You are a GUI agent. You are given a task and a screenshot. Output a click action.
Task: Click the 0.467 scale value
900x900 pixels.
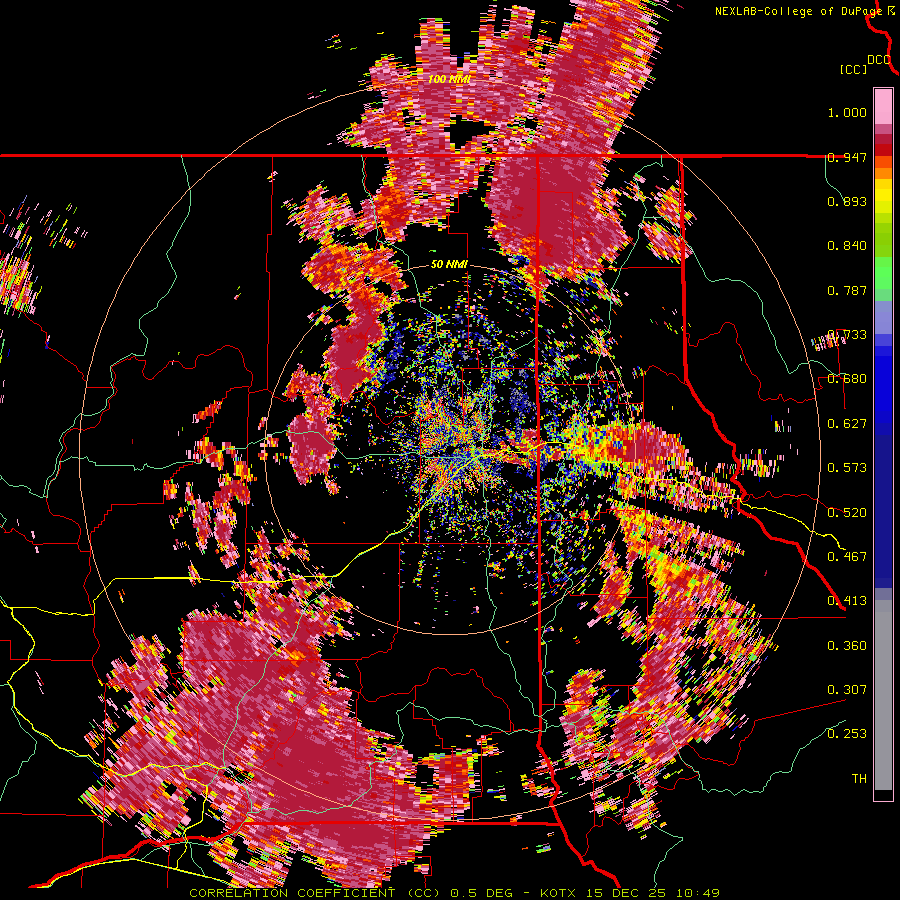(x=847, y=556)
